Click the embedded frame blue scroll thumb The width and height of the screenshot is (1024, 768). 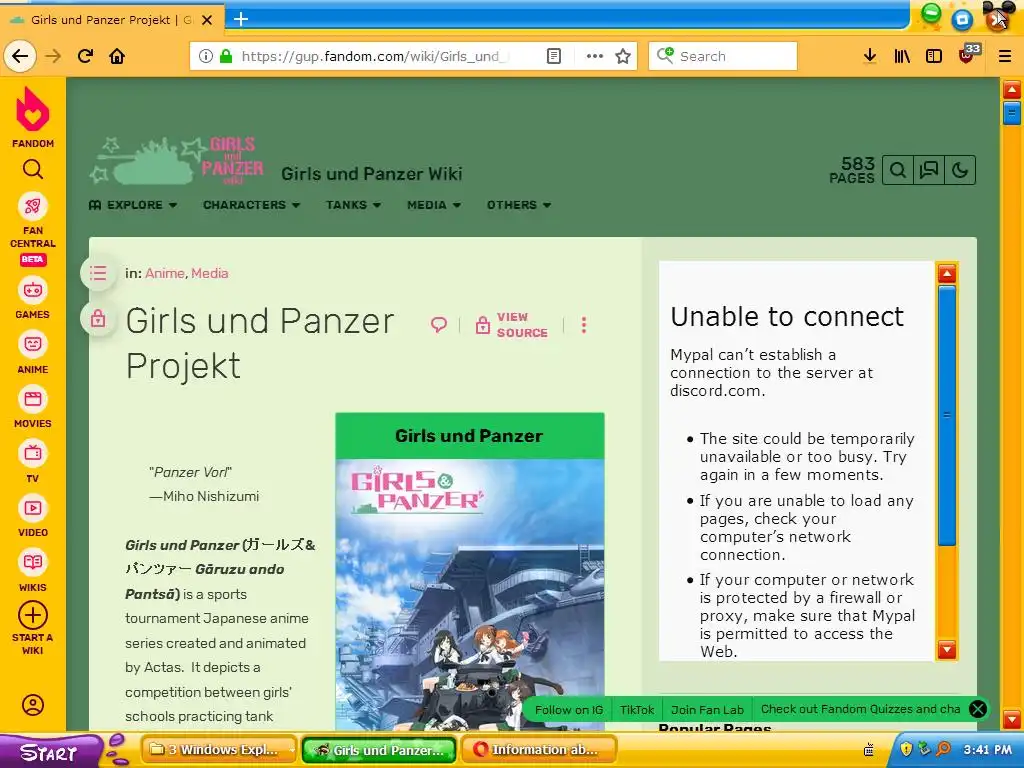click(947, 415)
